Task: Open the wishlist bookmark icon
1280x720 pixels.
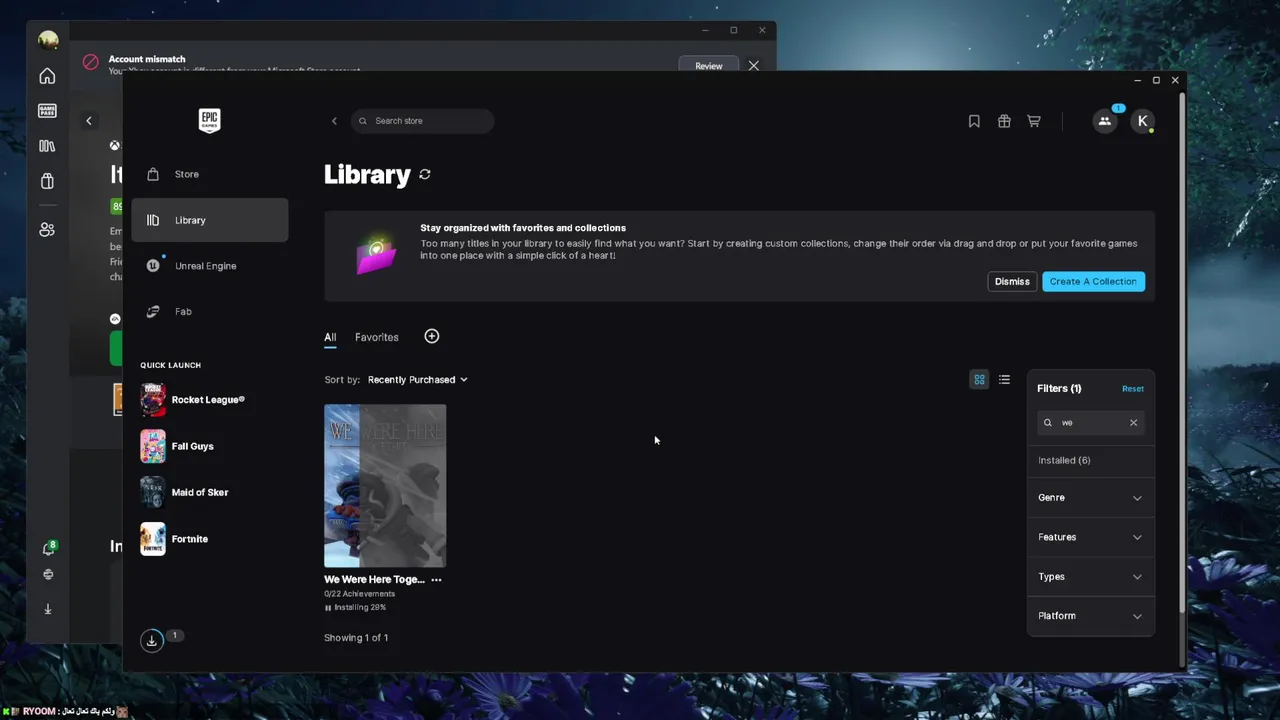Action: coord(974,121)
